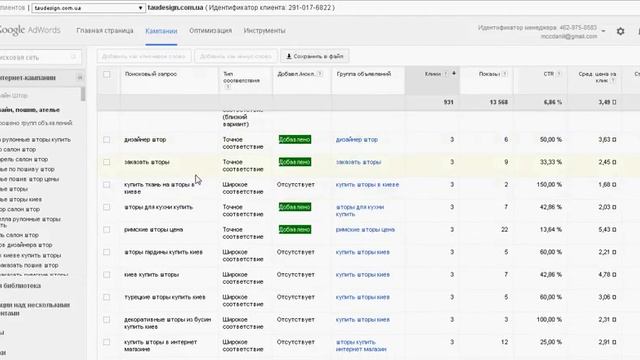Image resolution: width=640 pixels, height=360 pixels.
Task: Expand manager account dropdown arrow
Action: (603, 31)
